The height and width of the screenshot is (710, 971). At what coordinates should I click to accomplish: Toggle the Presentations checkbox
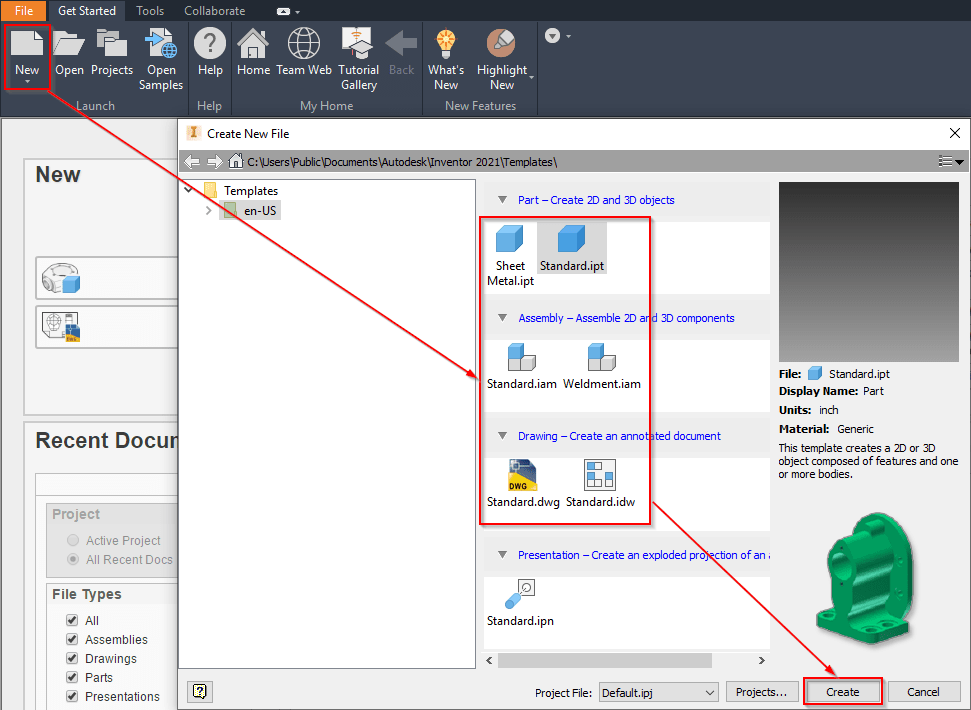(72, 696)
